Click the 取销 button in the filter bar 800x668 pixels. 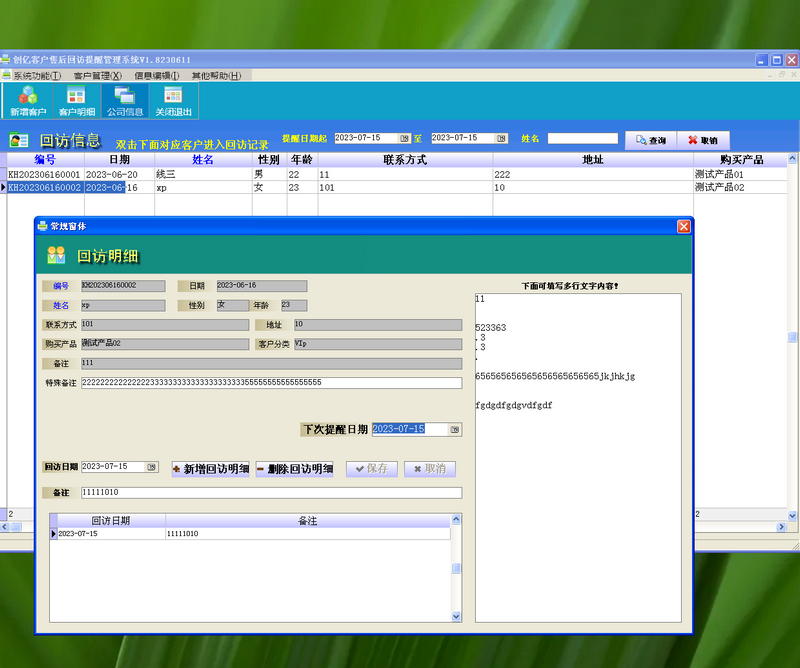(x=703, y=140)
